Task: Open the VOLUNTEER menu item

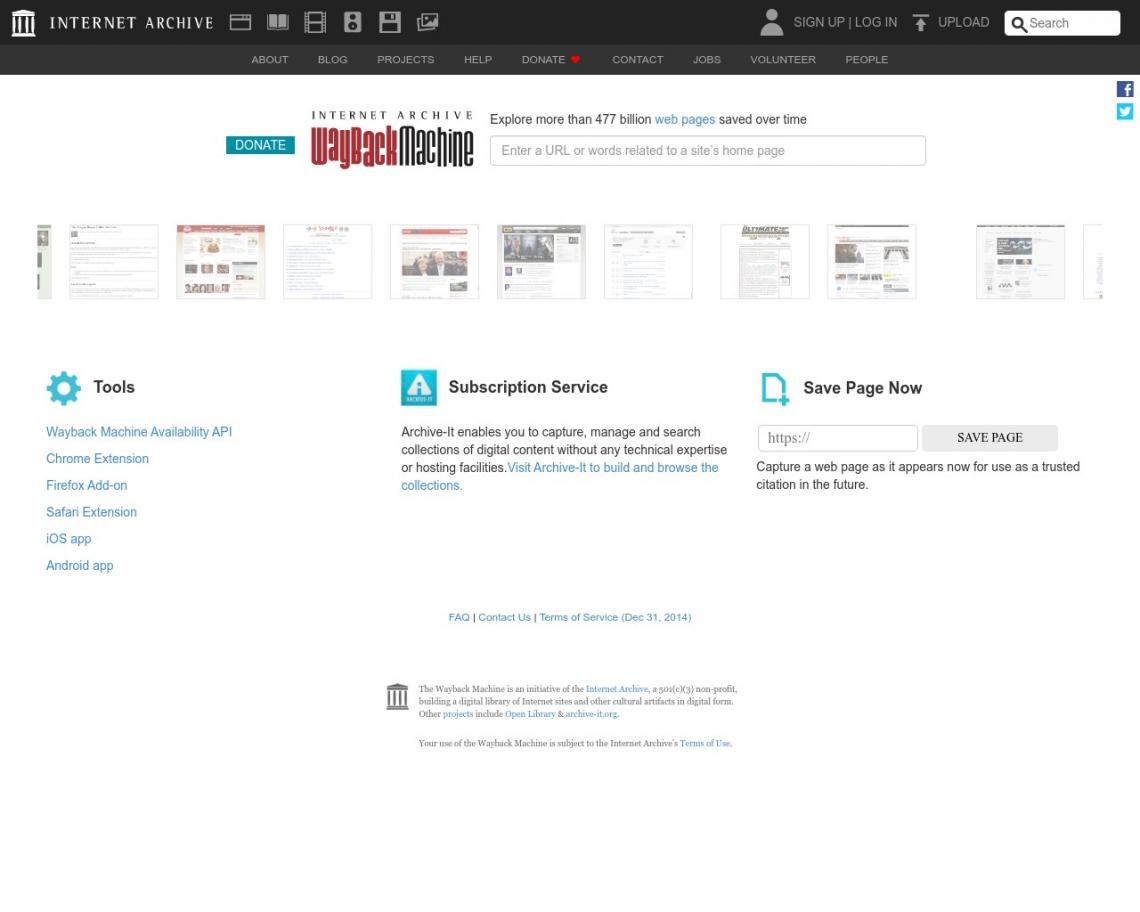Action: pyautogui.click(x=783, y=60)
